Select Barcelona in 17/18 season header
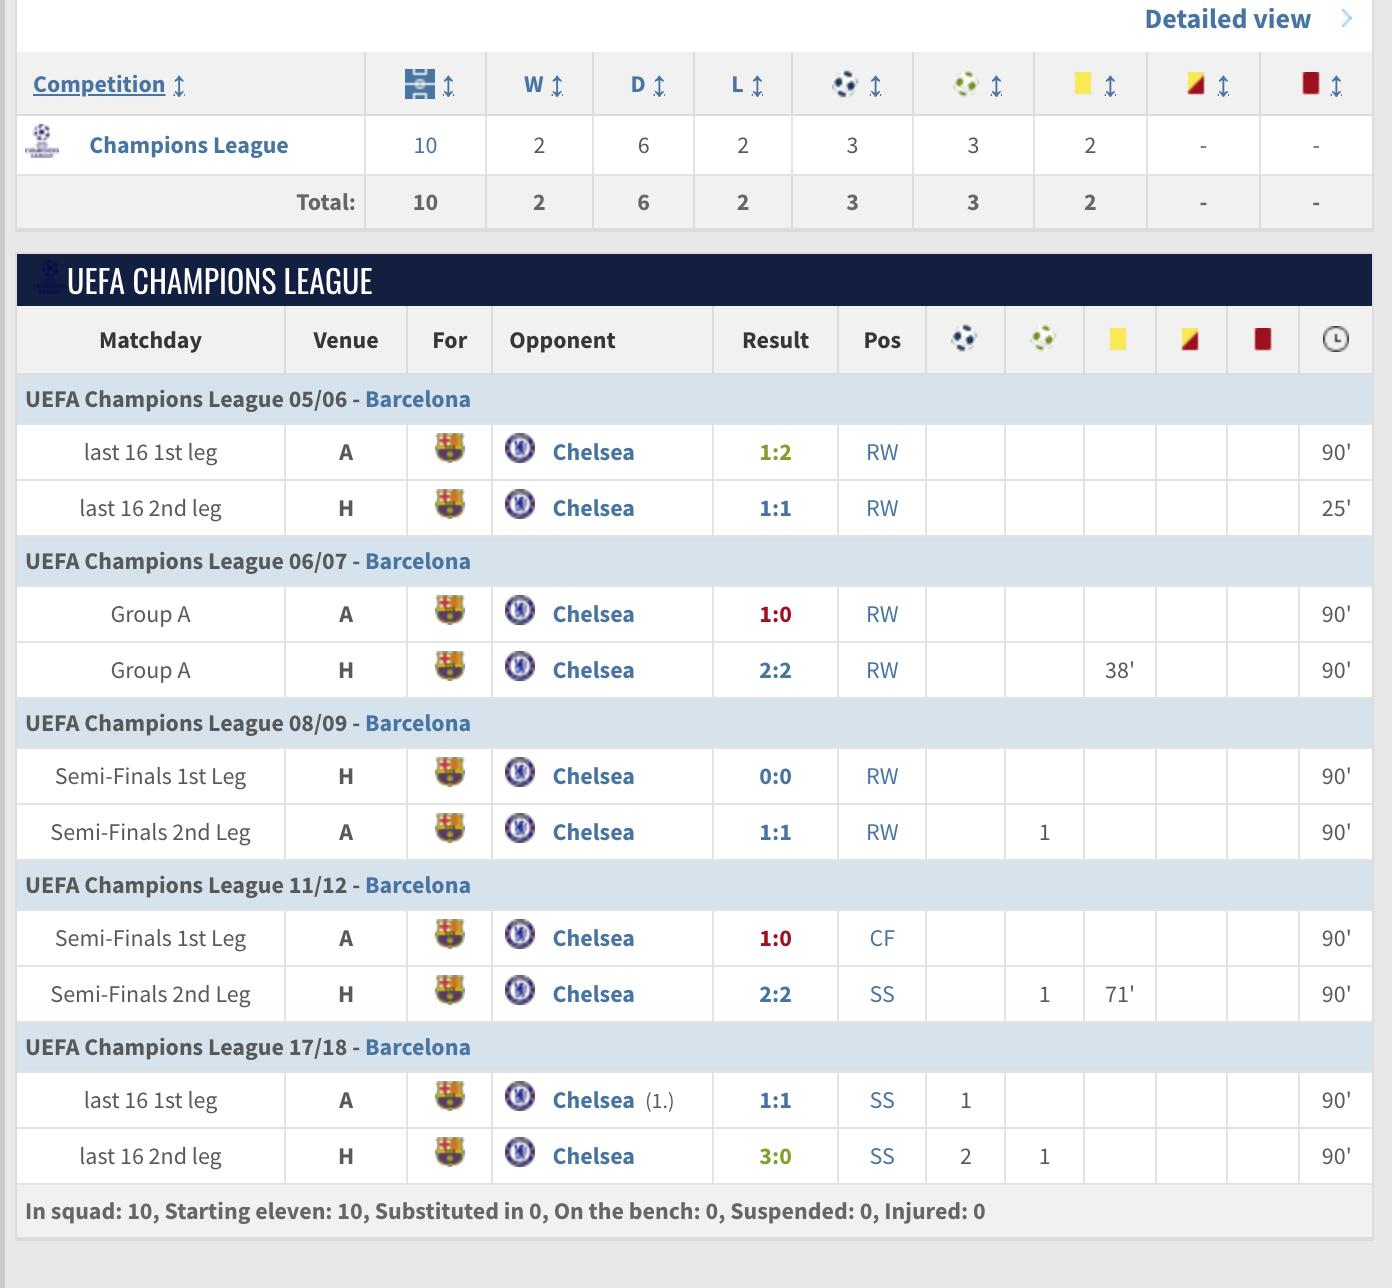1392x1288 pixels. tap(417, 1048)
